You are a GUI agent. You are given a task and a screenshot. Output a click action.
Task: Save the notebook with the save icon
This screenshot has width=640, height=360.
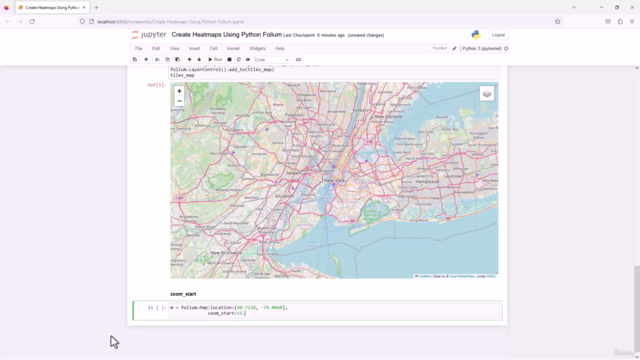[x=135, y=60]
